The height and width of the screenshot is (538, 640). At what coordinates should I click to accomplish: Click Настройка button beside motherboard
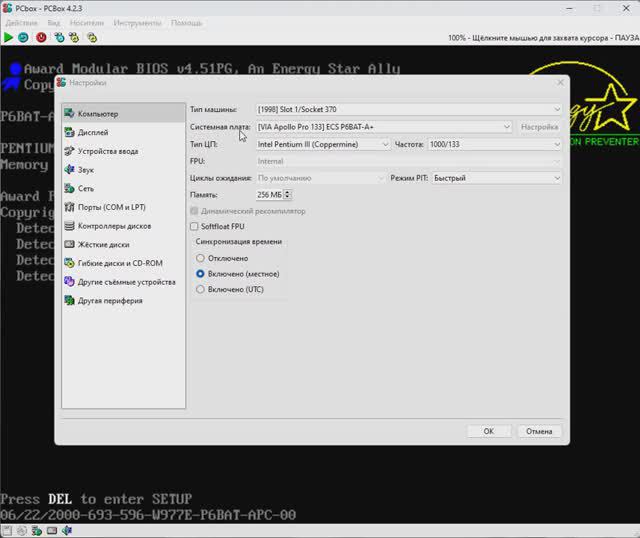539,127
